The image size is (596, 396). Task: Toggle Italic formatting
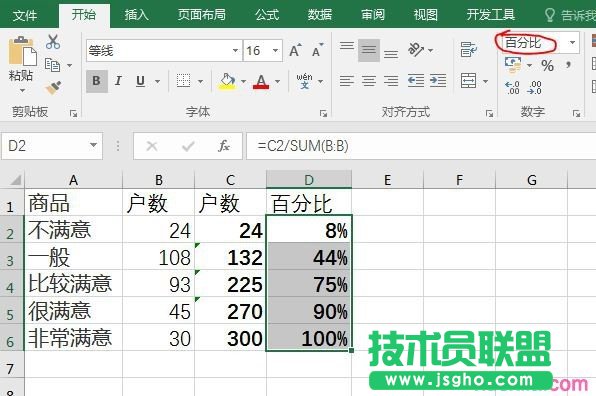click(x=118, y=81)
